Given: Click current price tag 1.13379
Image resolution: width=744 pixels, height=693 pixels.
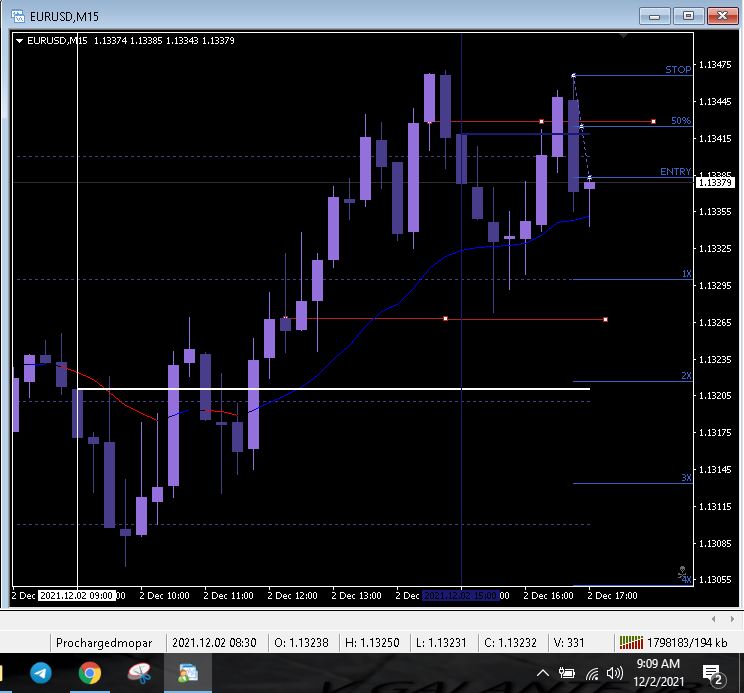Looking at the screenshot, I should [x=715, y=183].
